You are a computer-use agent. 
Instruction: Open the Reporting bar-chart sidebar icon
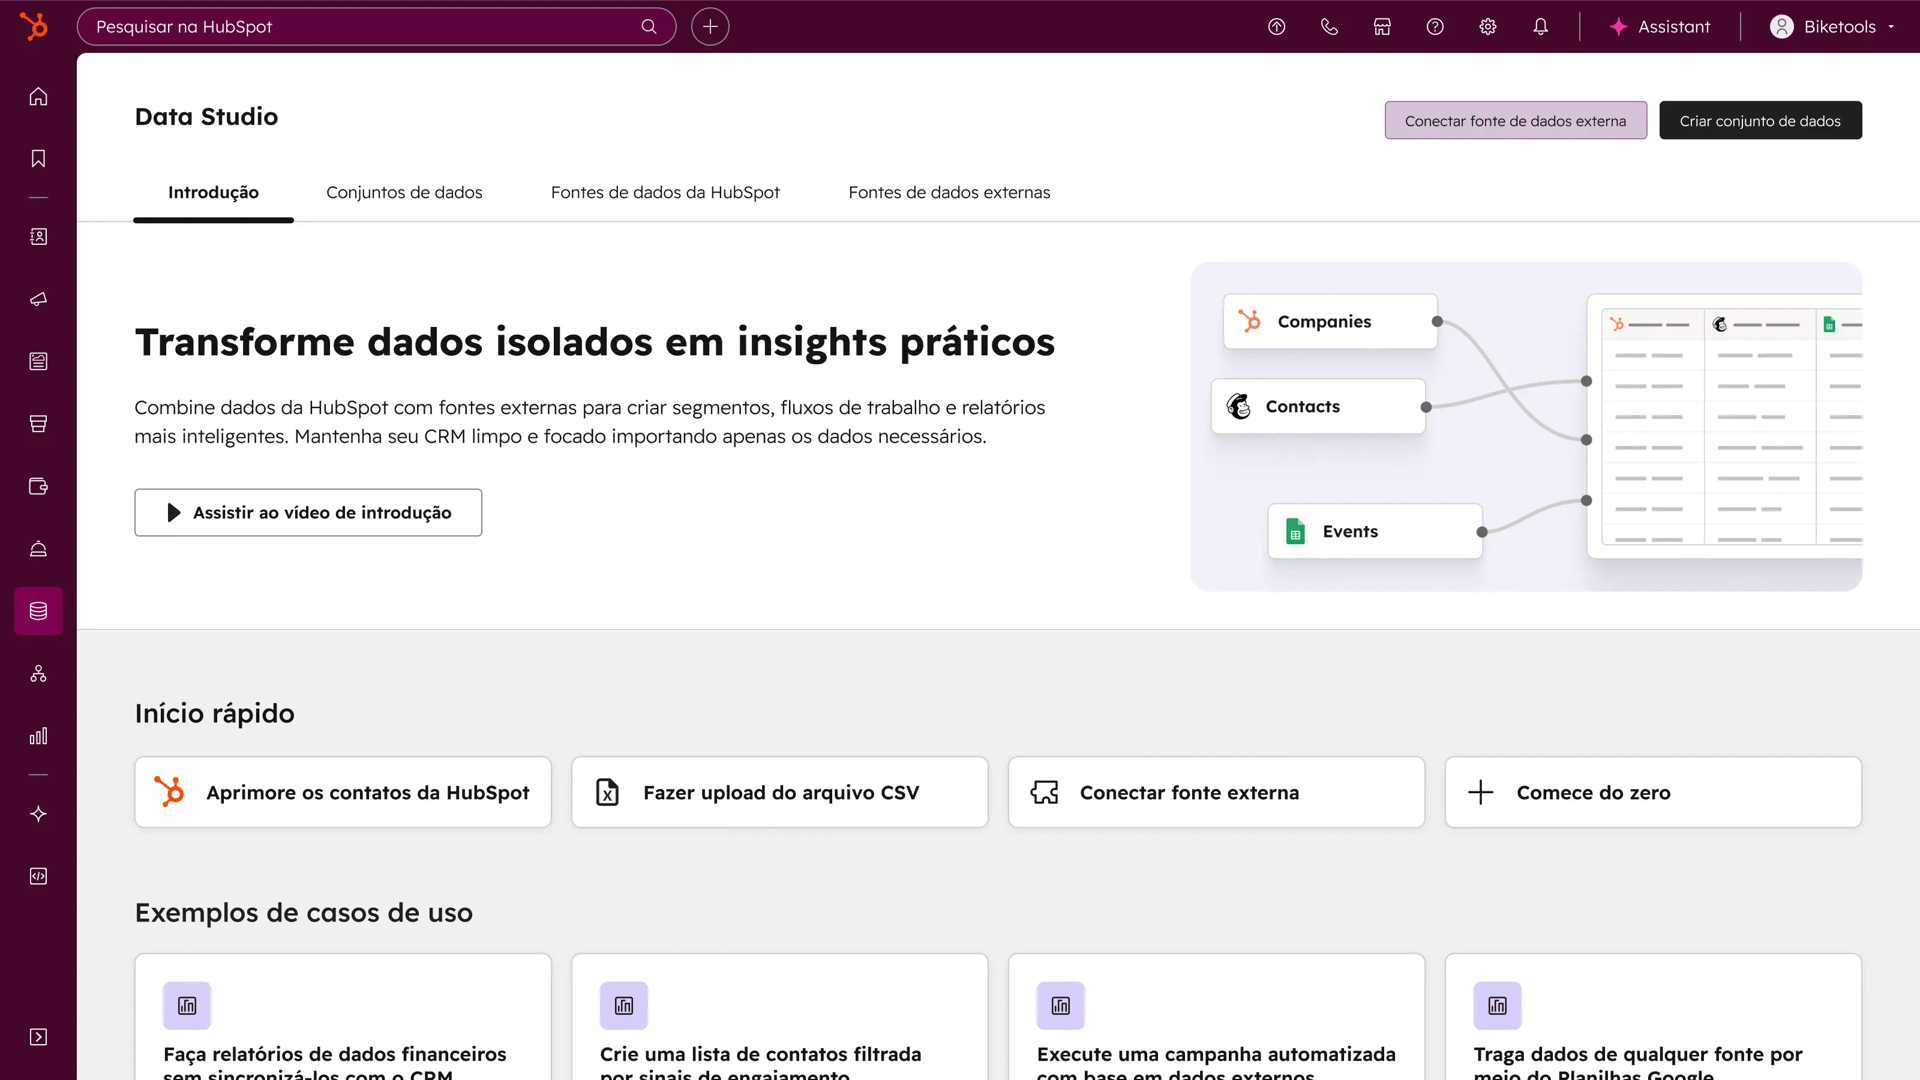38,737
